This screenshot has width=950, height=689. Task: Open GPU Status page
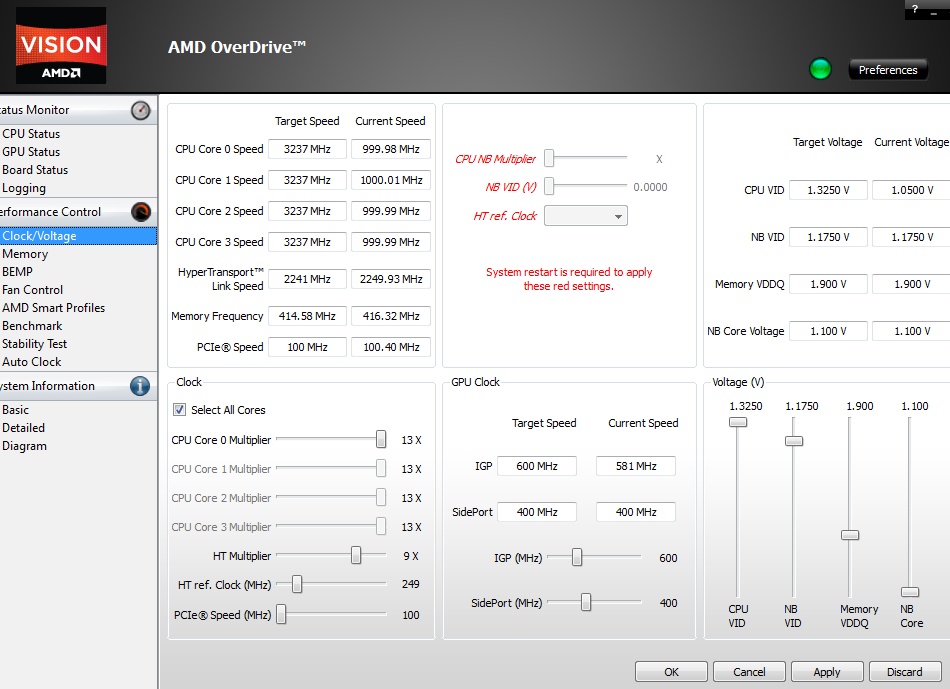pyautogui.click(x=31, y=152)
